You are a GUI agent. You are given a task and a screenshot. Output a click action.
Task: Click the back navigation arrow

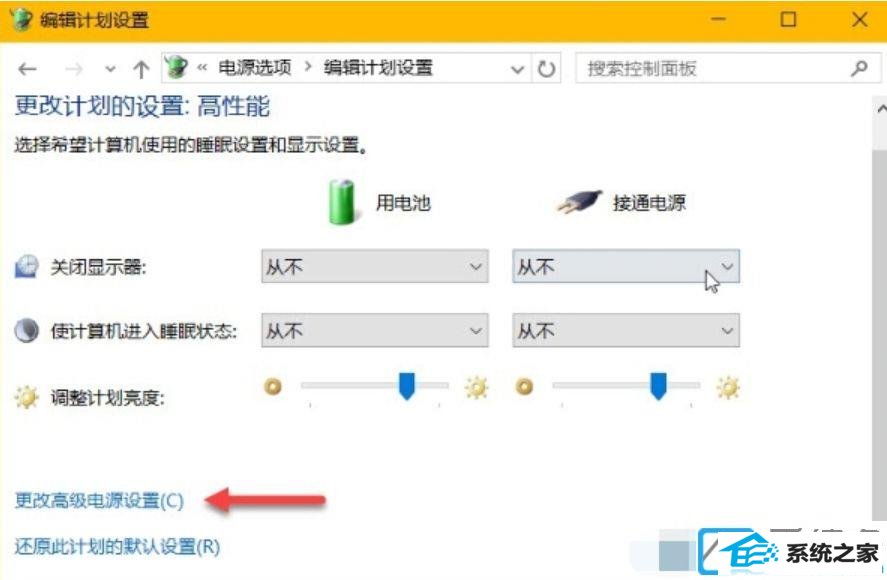coord(27,69)
